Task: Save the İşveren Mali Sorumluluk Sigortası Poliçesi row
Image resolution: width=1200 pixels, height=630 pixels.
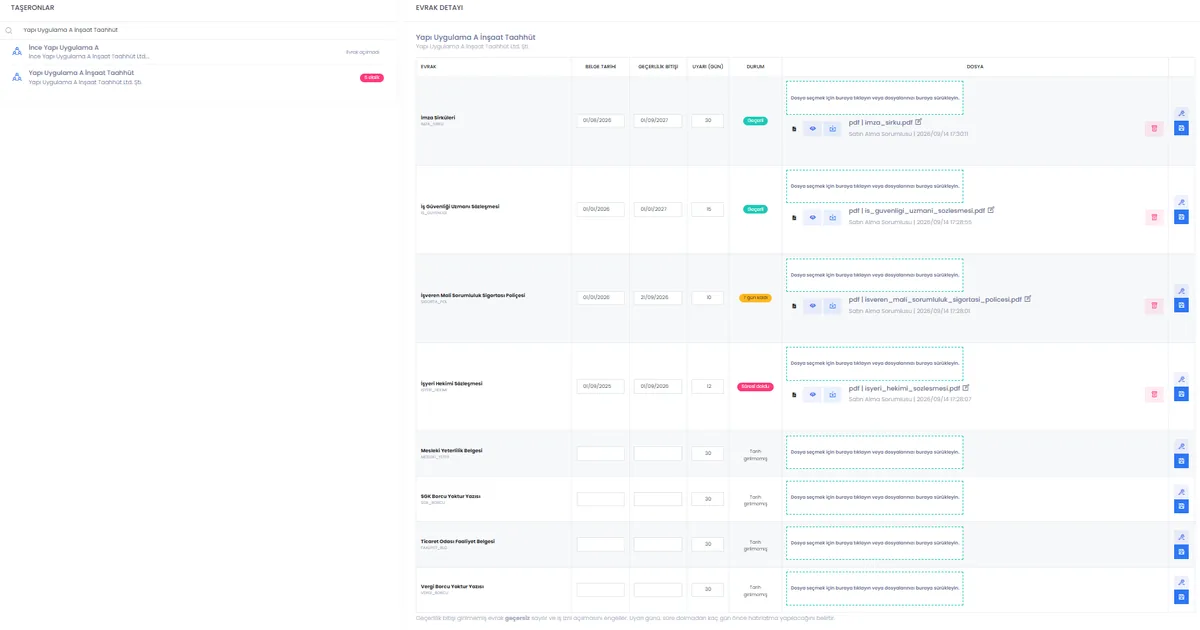Action: (1181, 305)
